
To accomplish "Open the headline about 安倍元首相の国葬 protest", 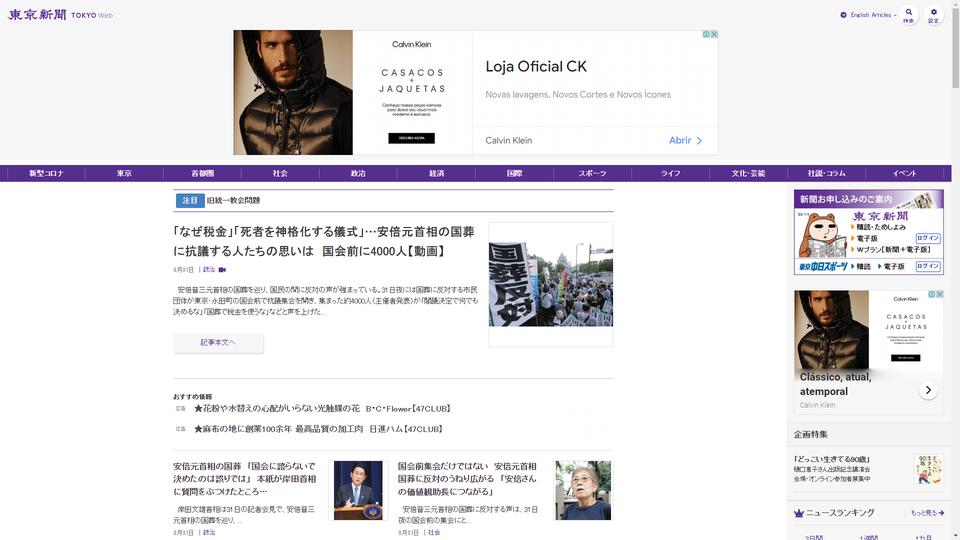I will click(x=324, y=241).
